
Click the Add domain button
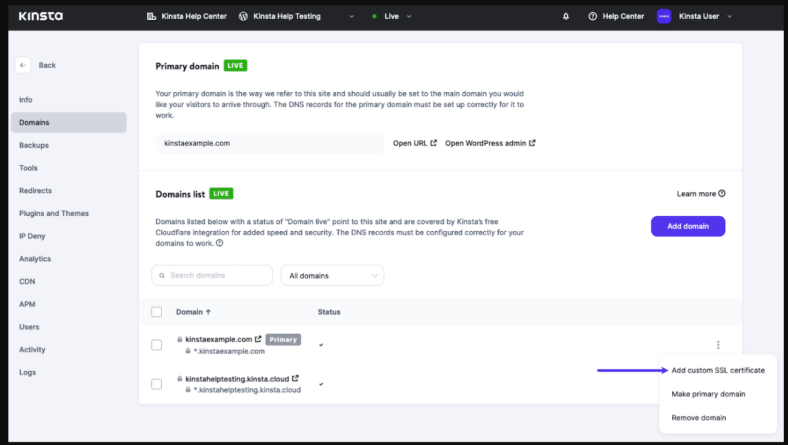(x=687, y=226)
